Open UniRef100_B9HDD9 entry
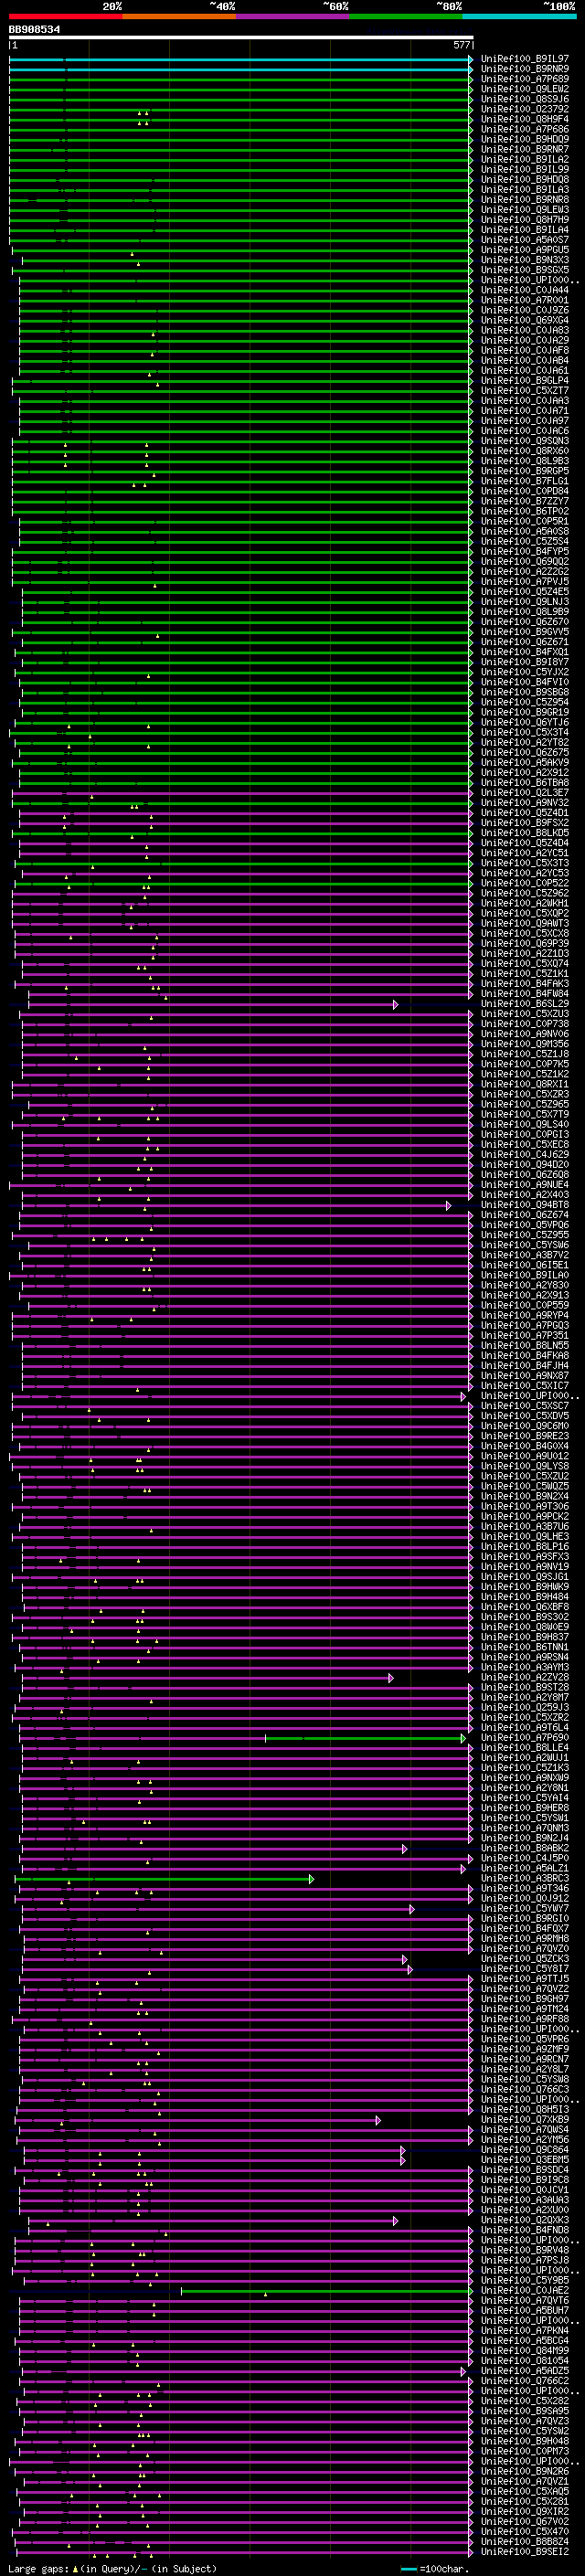This screenshot has height=2576, width=585. (x=525, y=139)
